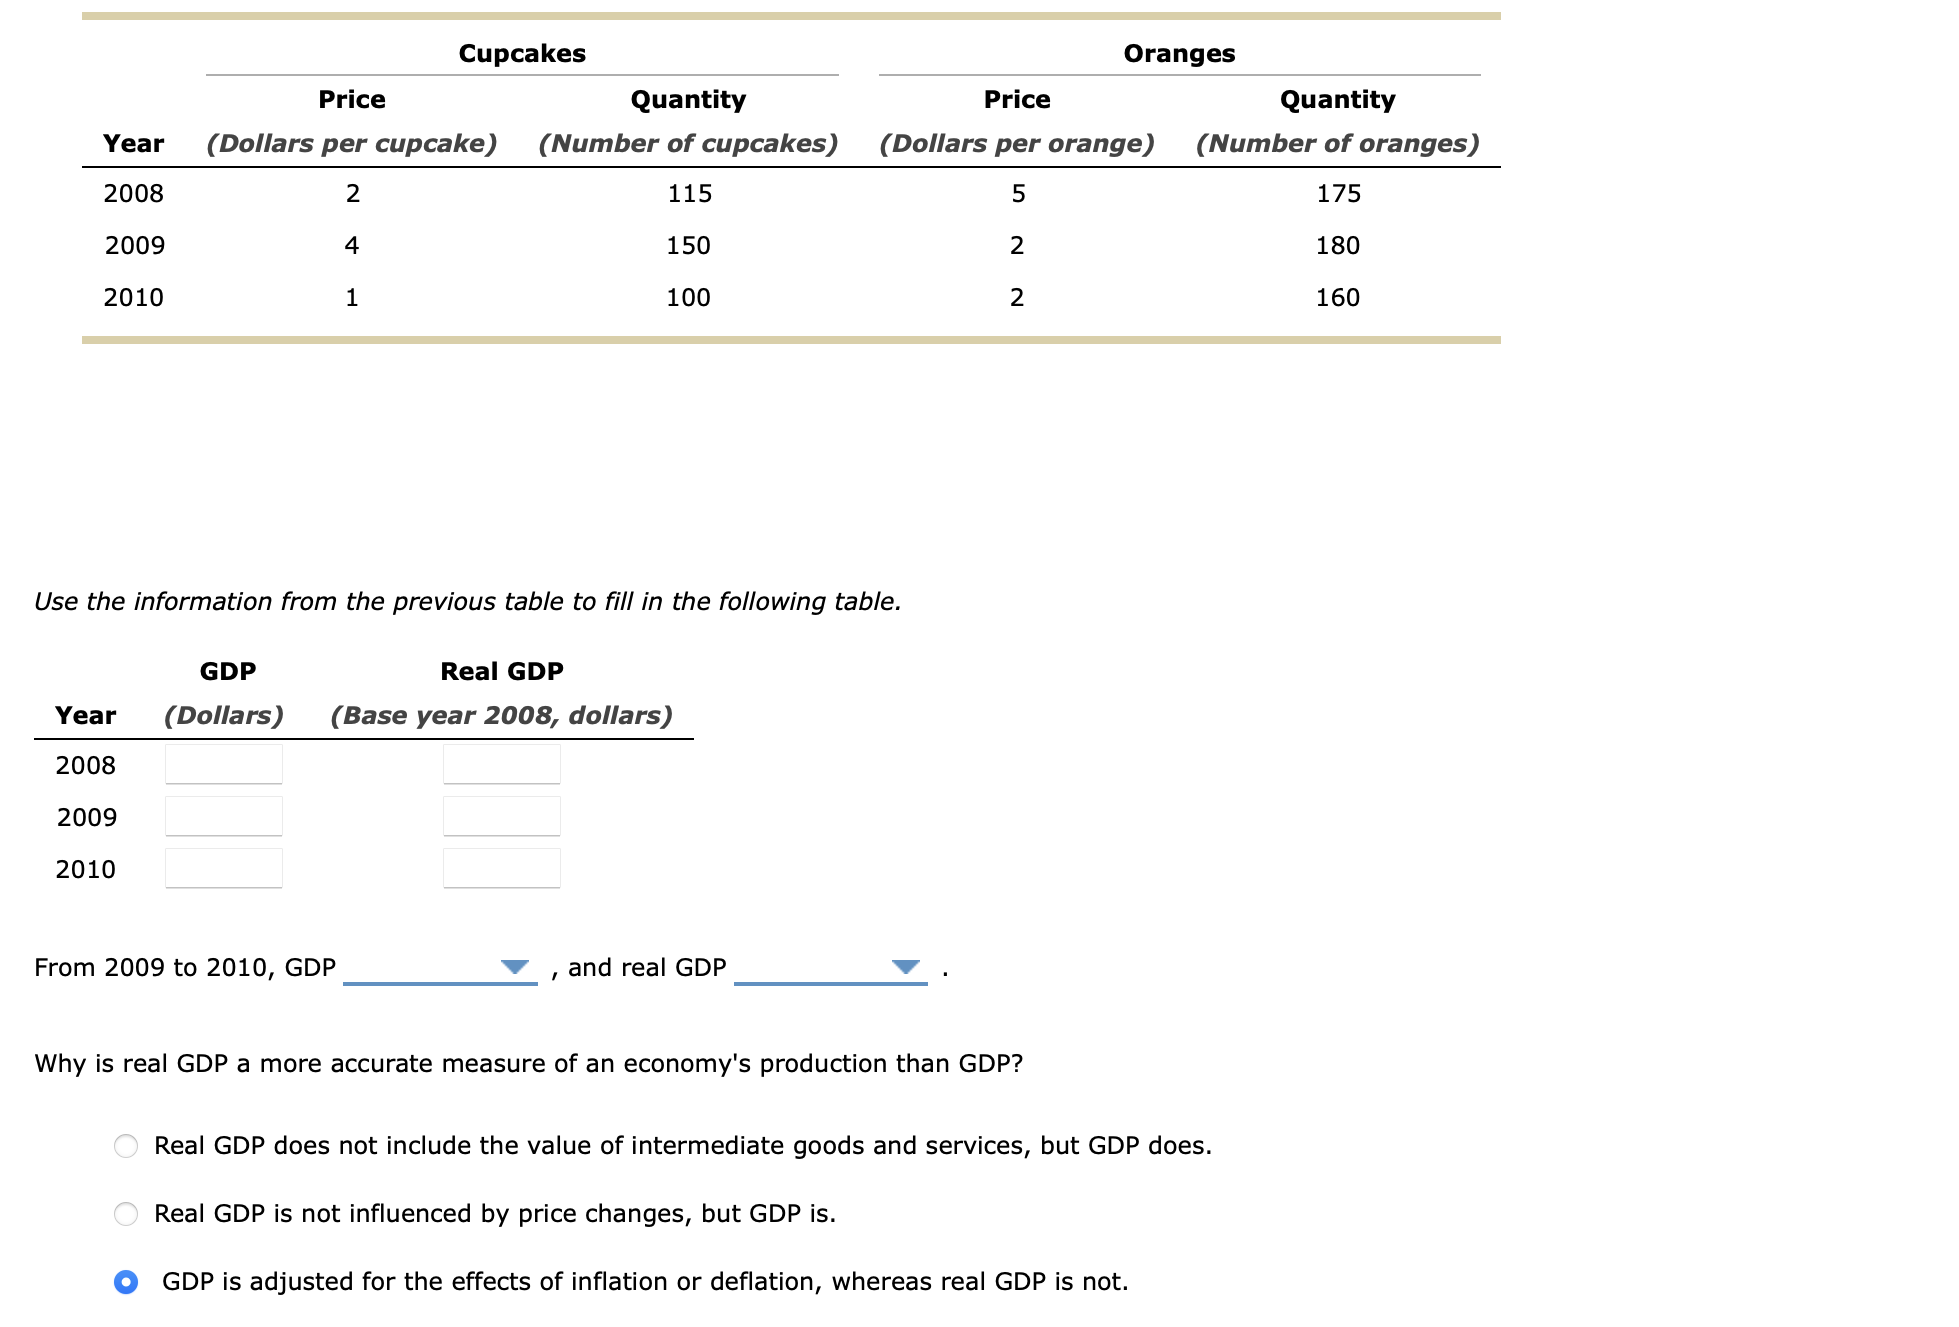
Task: Click the Cupcakes column header
Action: (521, 53)
